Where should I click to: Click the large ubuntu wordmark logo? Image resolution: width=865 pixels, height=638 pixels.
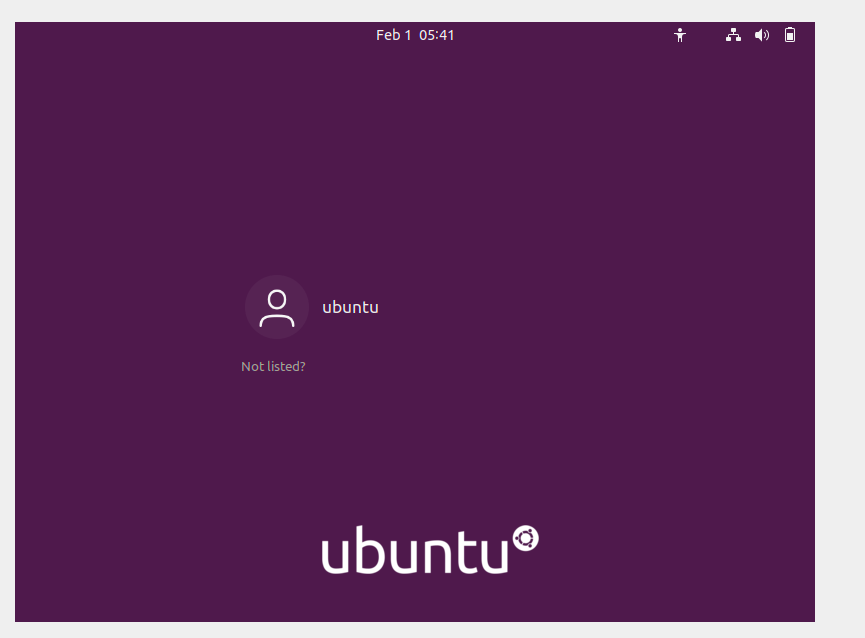(430, 550)
